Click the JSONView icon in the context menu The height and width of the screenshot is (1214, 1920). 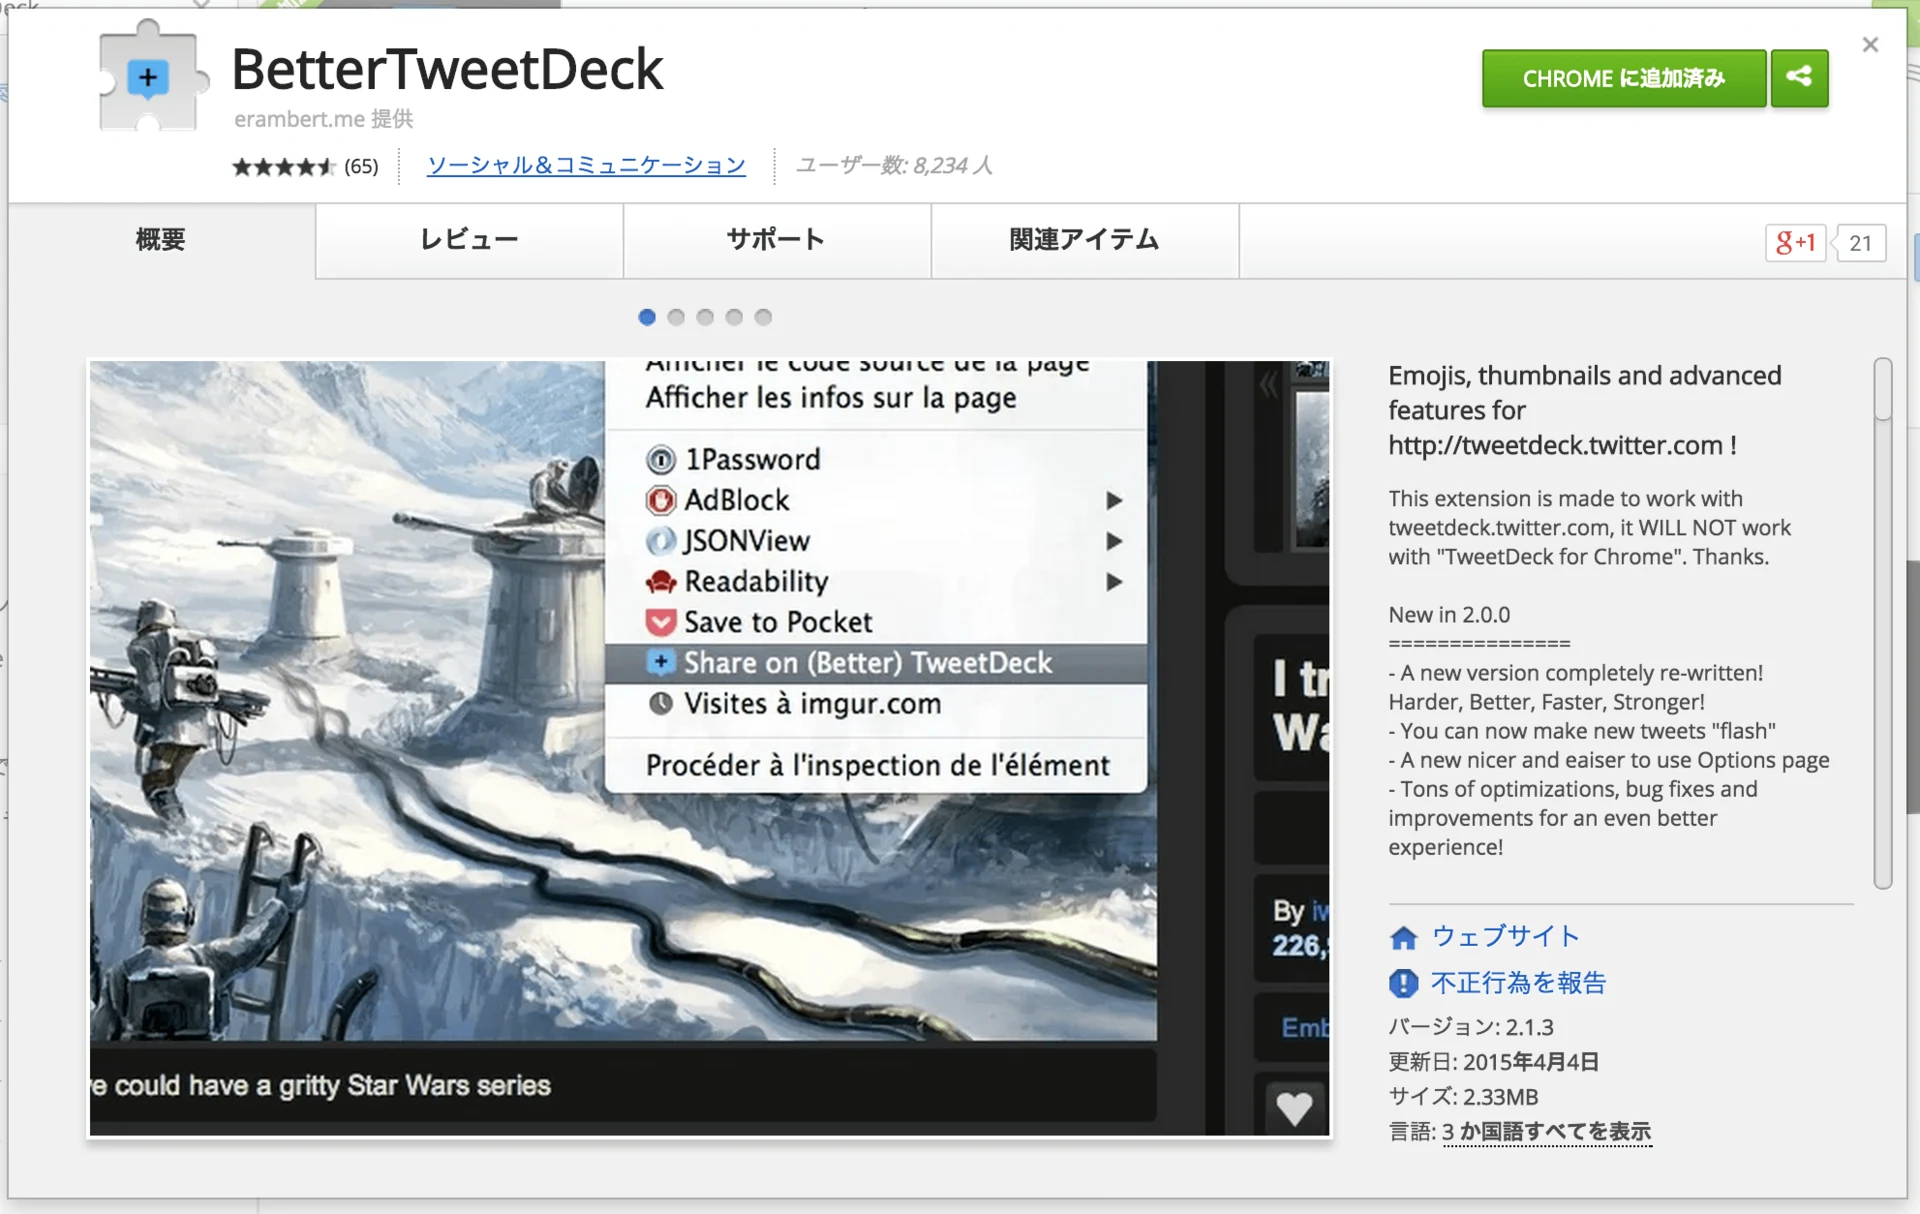[x=660, y=541]
